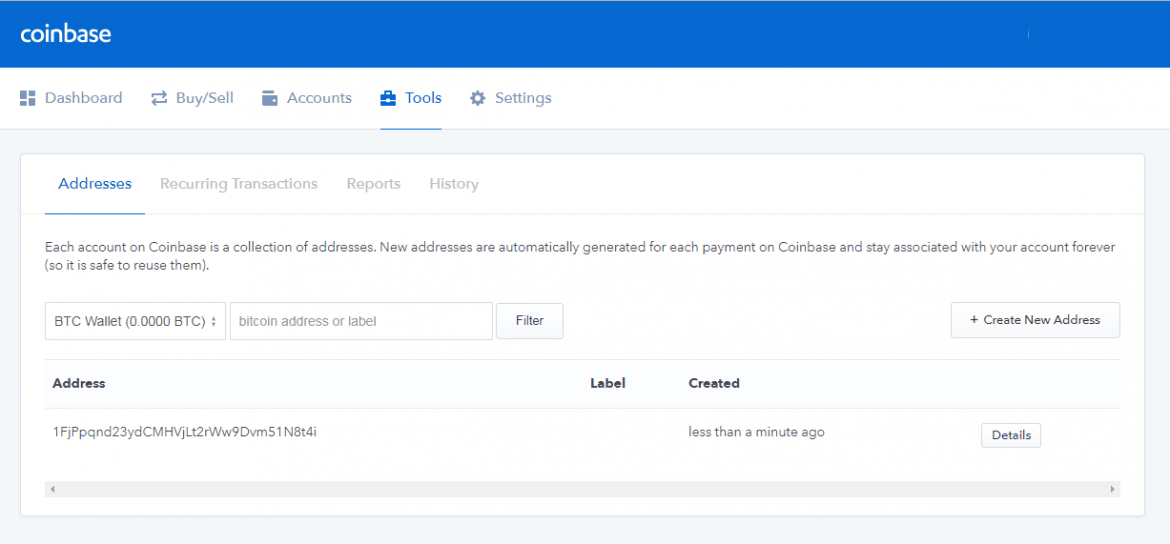Click the Dashboard grid icon
The height and width of the screenshot is (544, 1170).
pos(28,98)
